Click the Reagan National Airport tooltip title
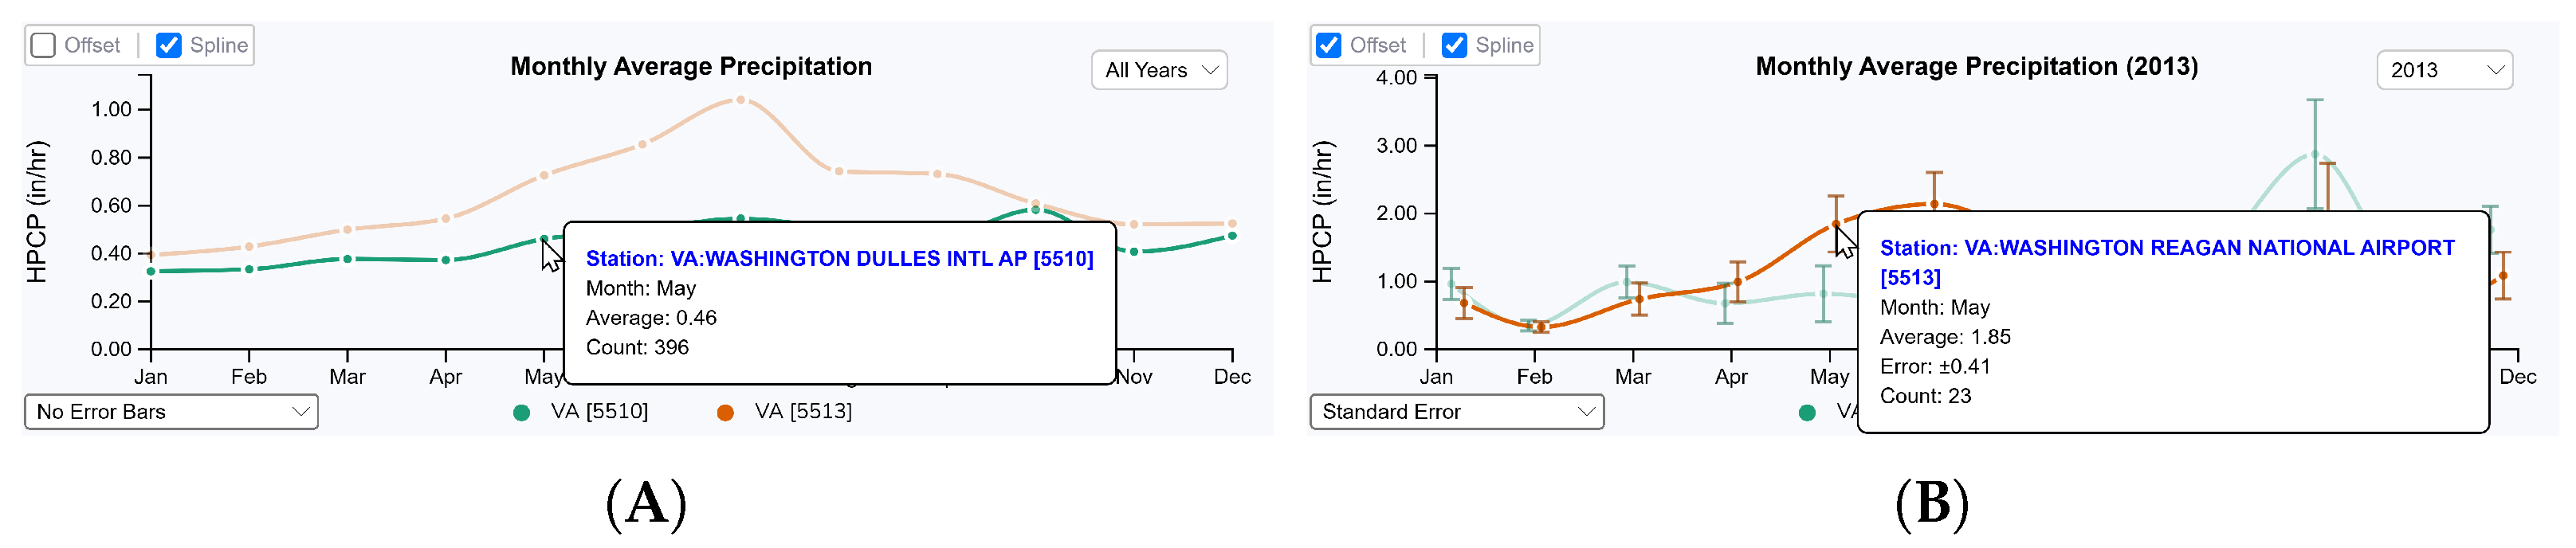 click(x=2166, y=248)
